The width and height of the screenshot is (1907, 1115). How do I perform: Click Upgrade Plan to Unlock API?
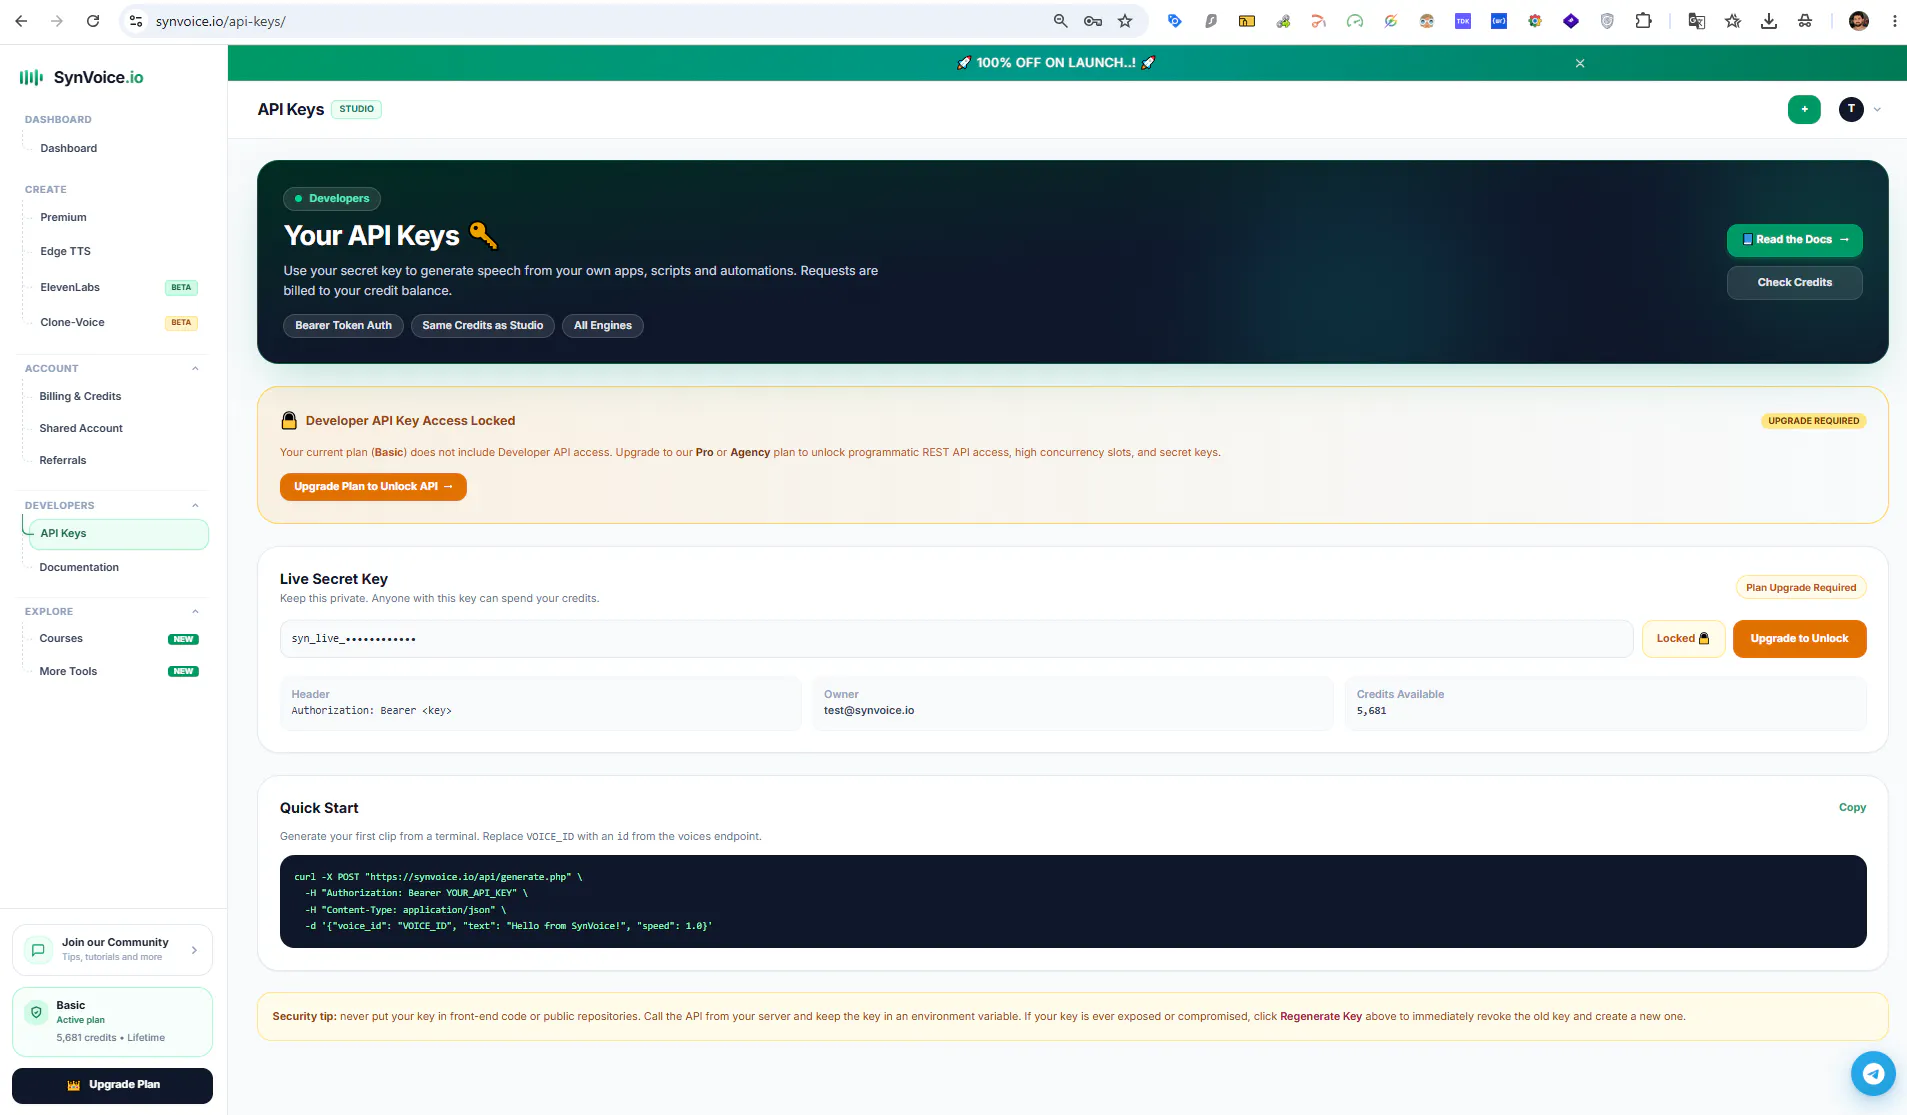[x=373, y=487]
